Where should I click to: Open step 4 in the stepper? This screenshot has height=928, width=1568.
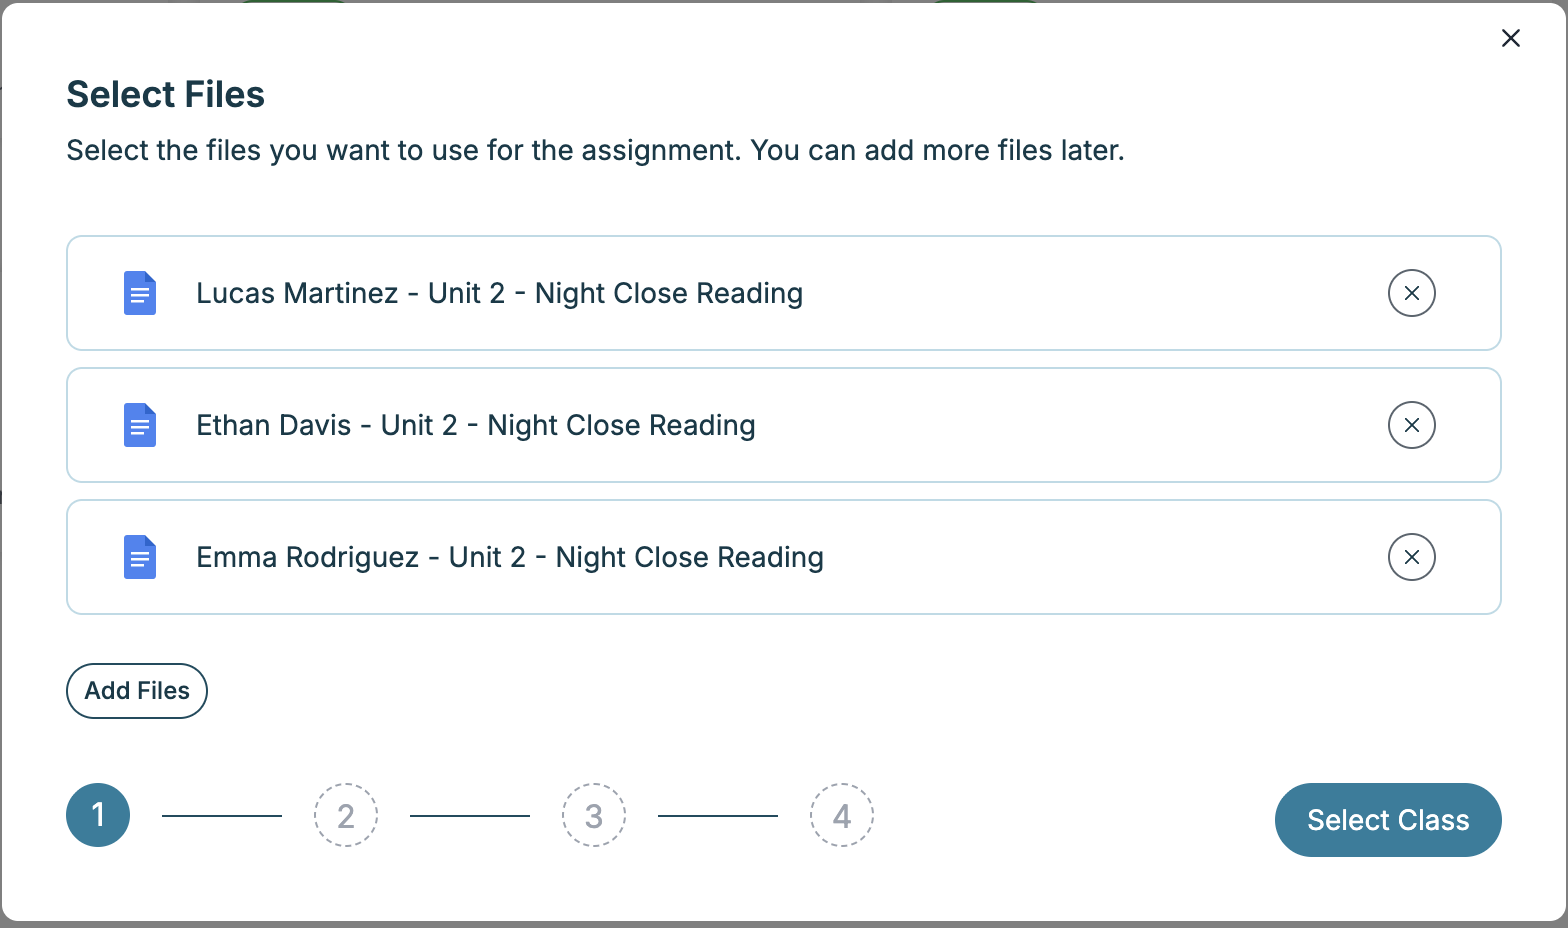click(842, 815)
